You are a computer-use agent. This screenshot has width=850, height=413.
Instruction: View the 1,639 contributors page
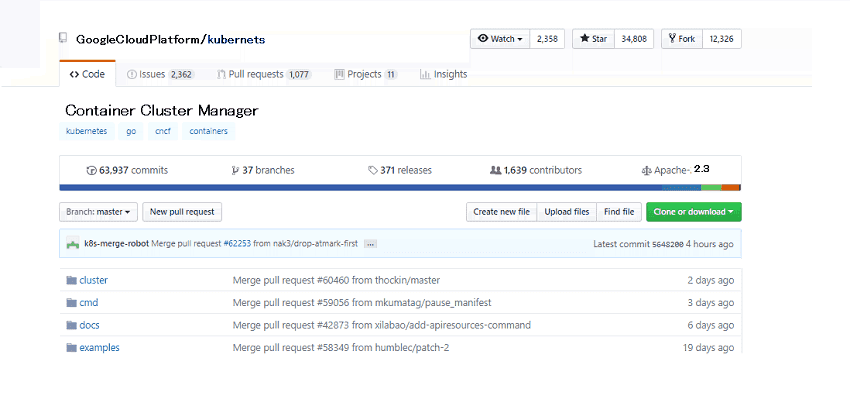coord(536,170)
